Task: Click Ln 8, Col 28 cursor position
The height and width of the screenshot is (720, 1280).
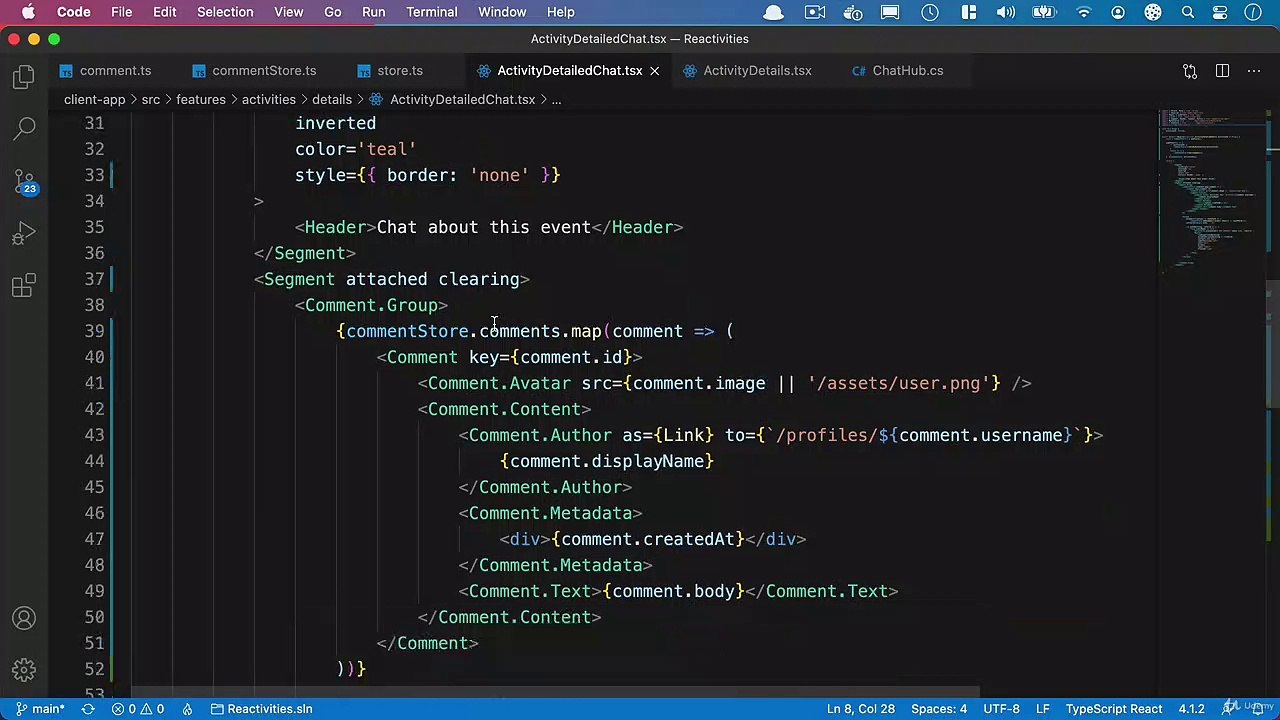Action: [860, 709]
